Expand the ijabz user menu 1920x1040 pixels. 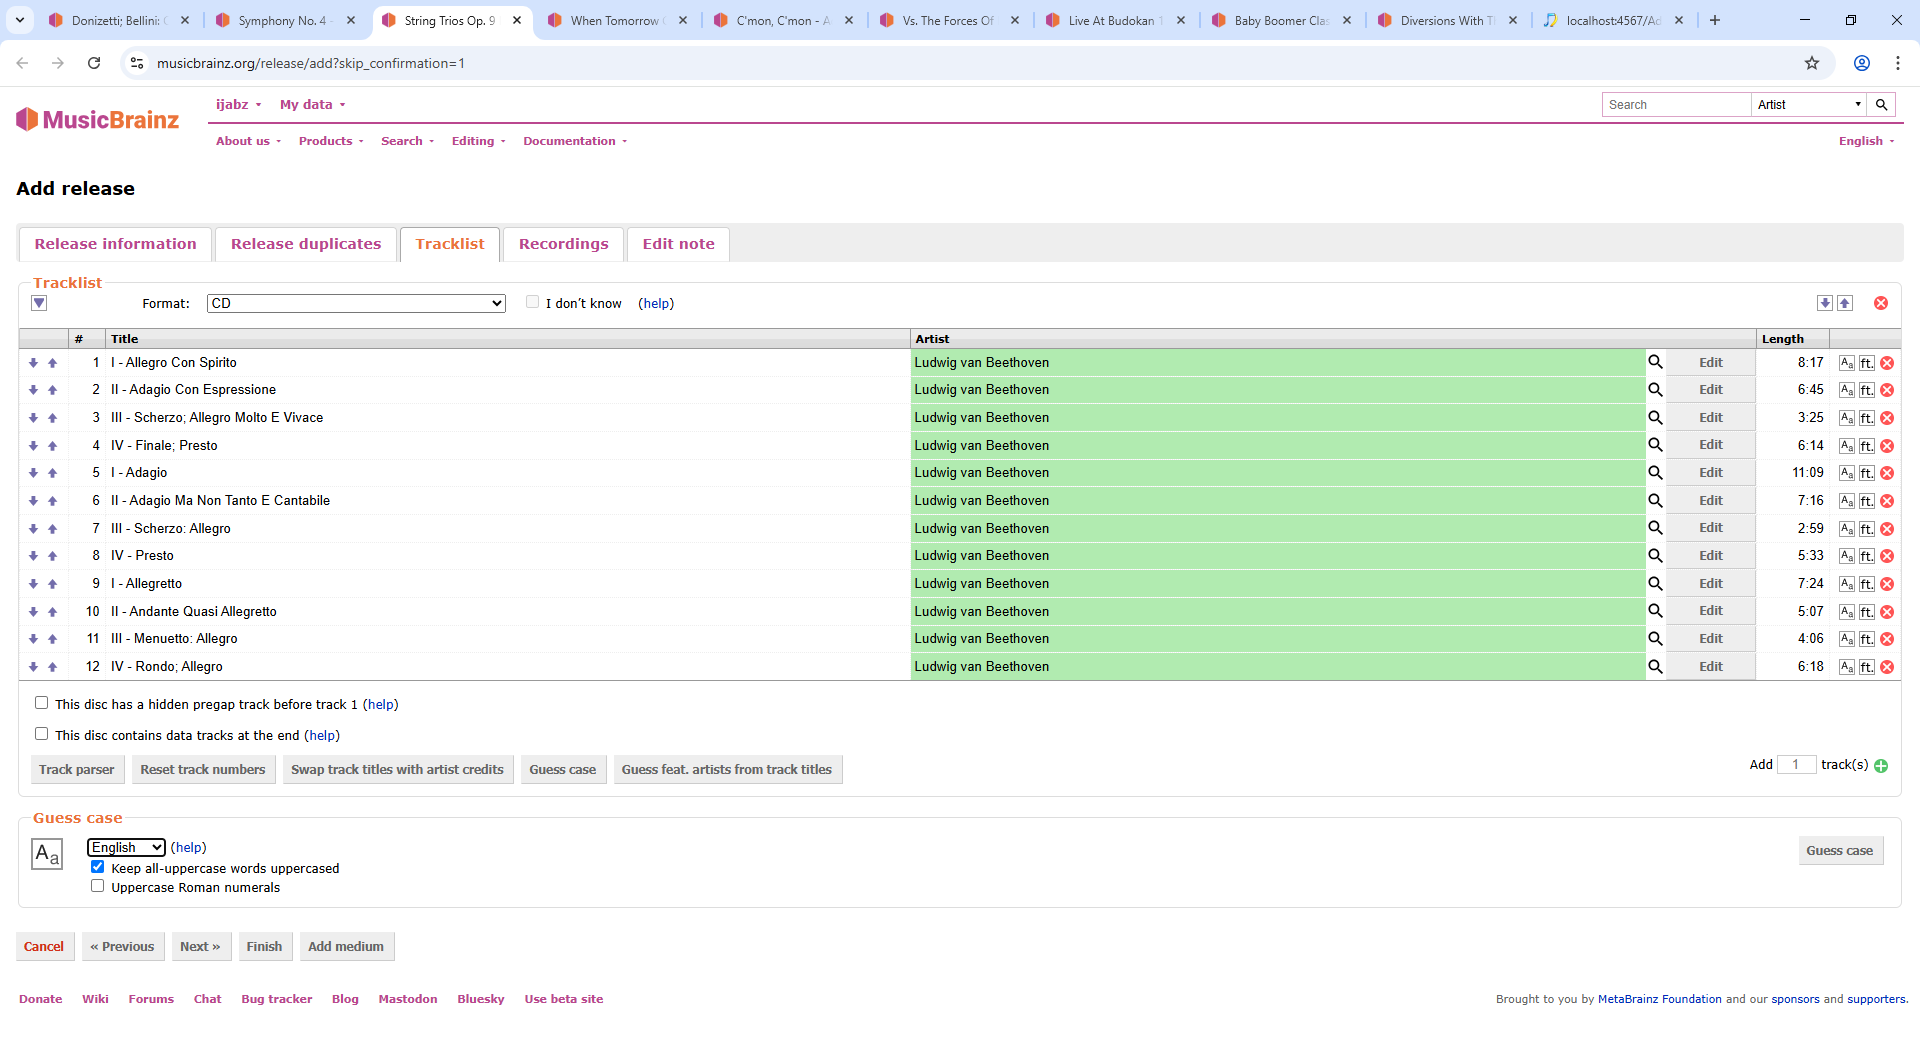point(239,104)
